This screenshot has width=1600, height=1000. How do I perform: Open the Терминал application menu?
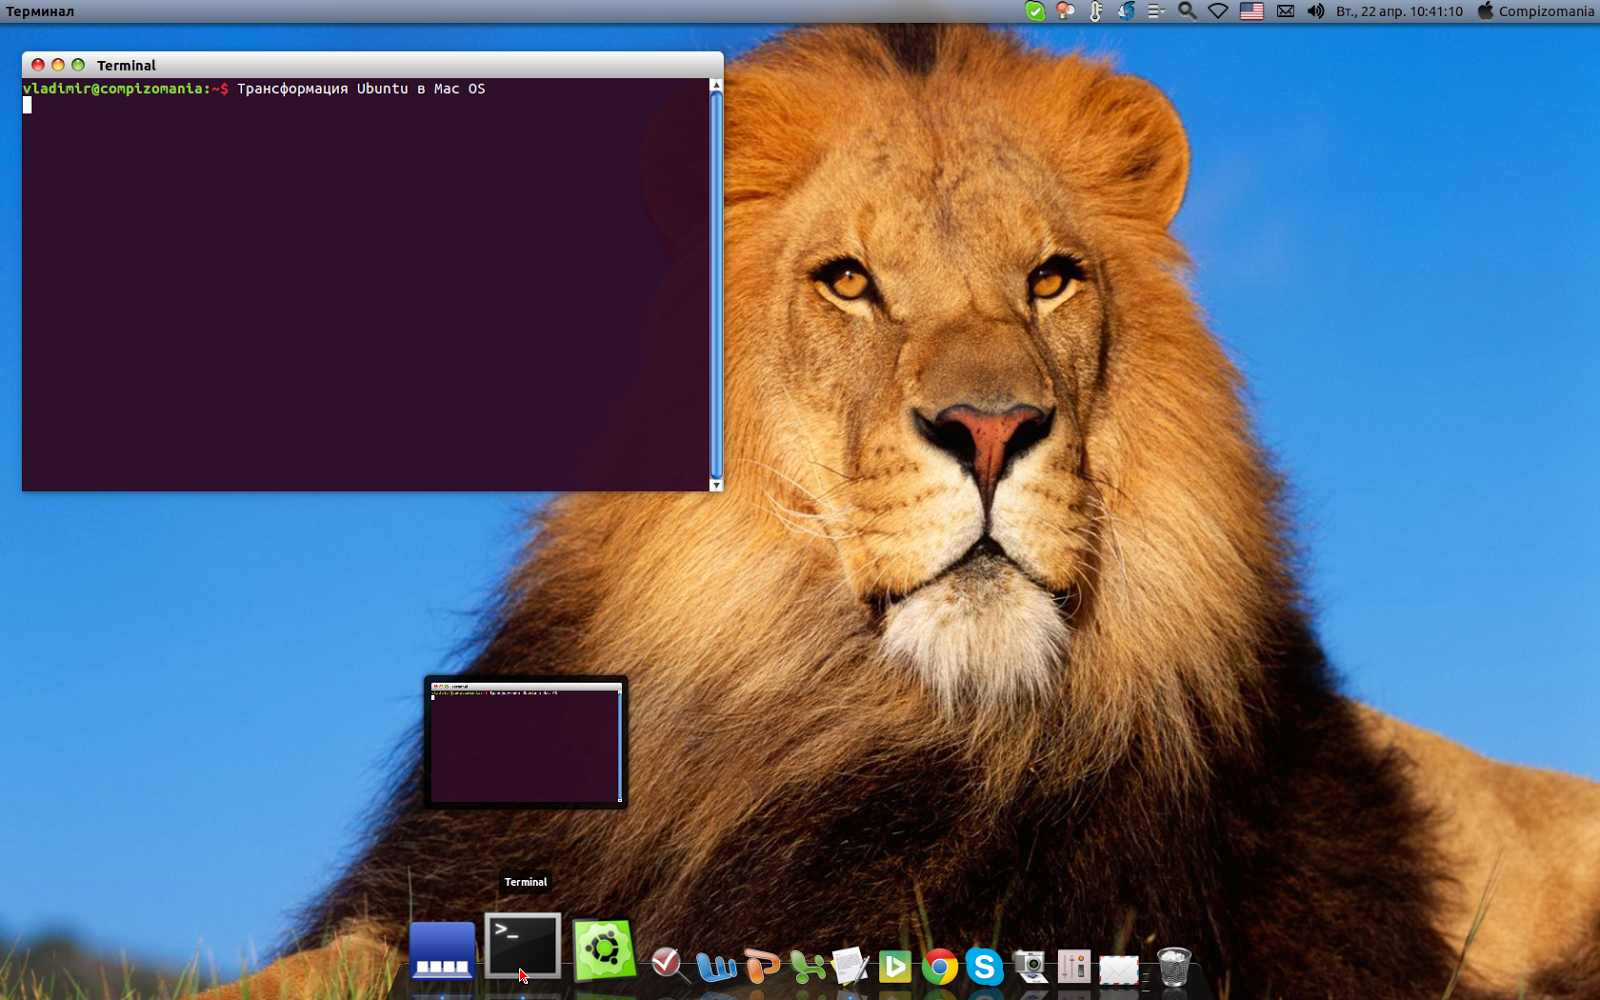pos(40,11)
